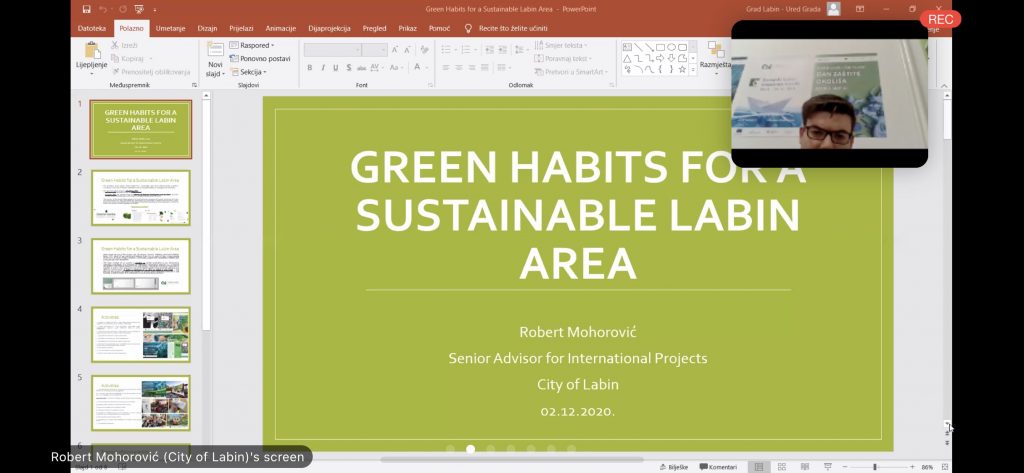
Task: Start the slideshow from the quick access toolbar
Action: [138, 9]
